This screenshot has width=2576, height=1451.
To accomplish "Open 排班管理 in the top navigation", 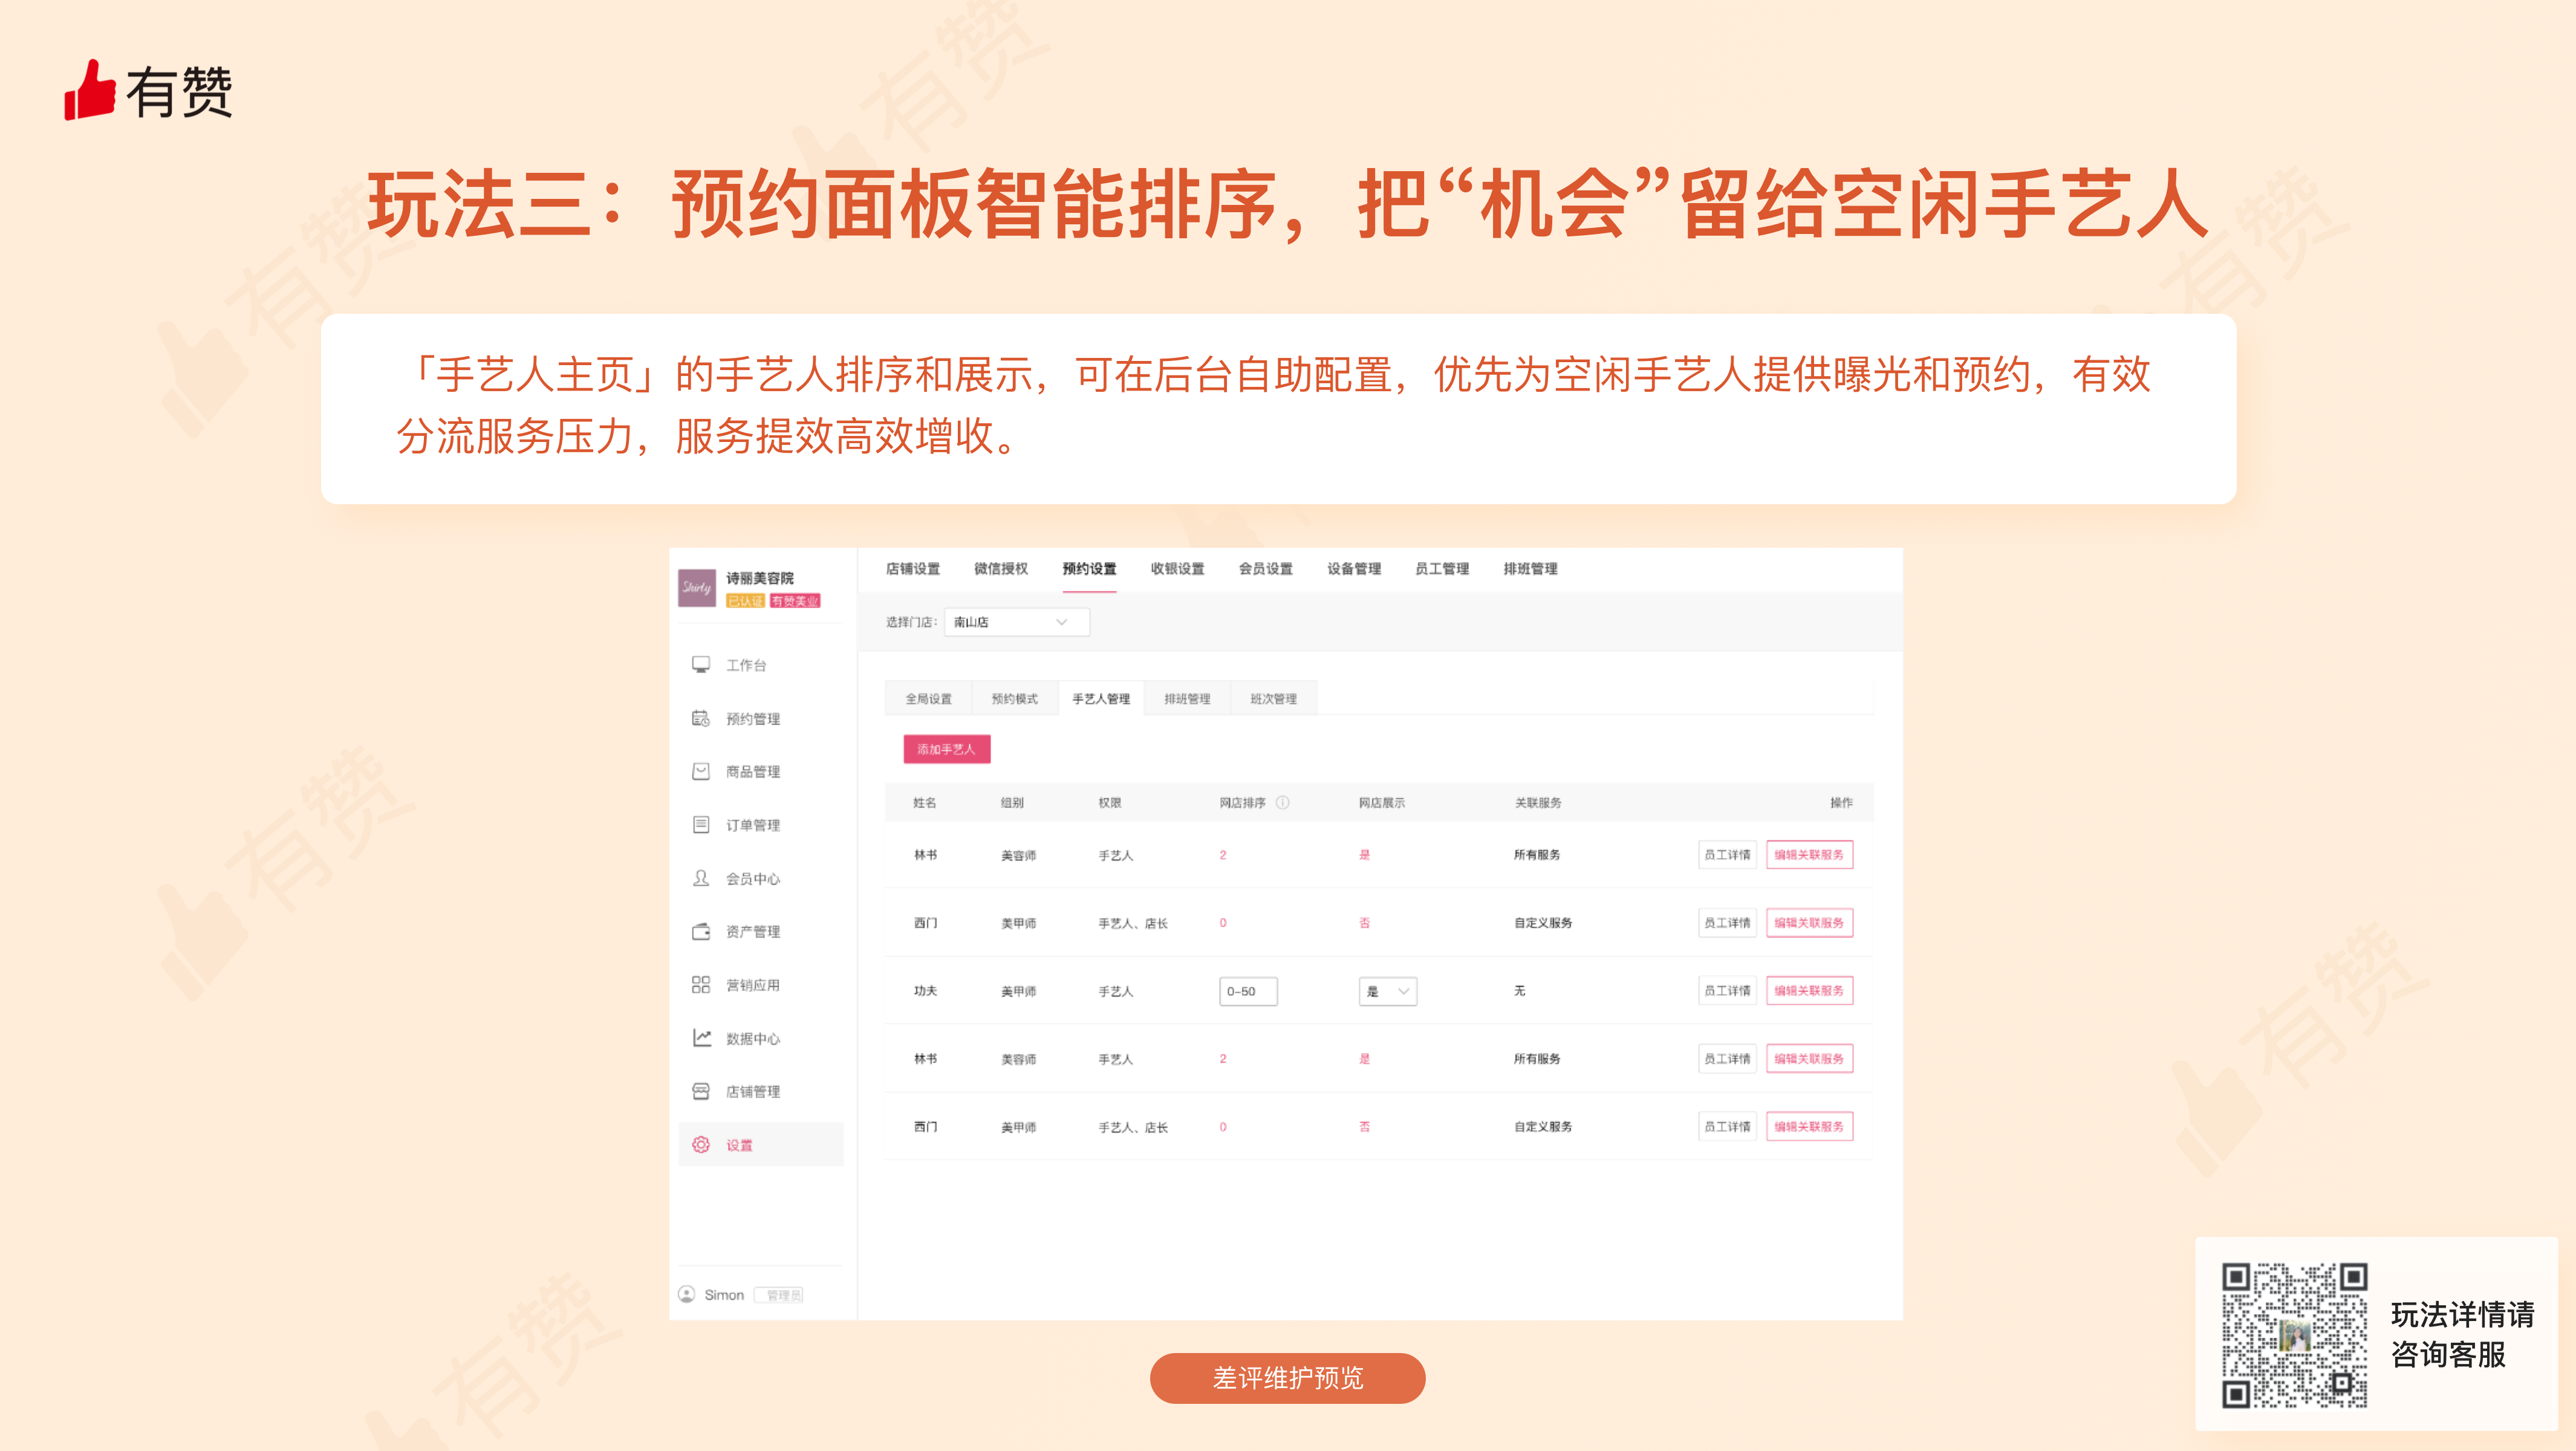I will (x=1530, y=568).
